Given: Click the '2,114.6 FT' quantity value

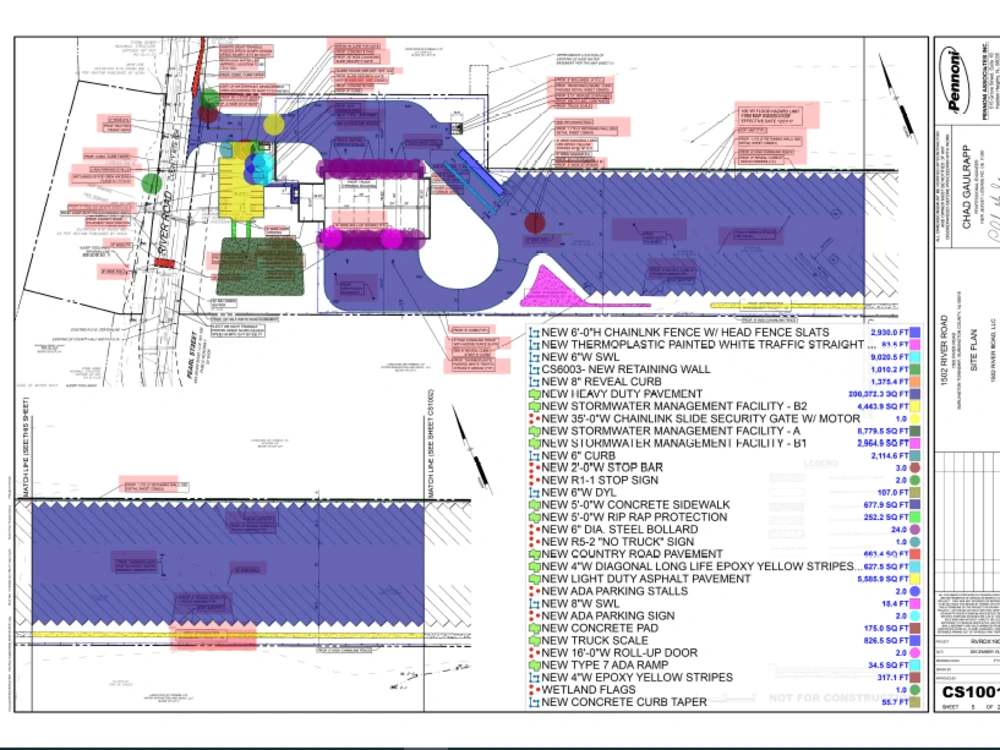Looking at the screenshot, I should pyautogui.click(x=890, y=456).
